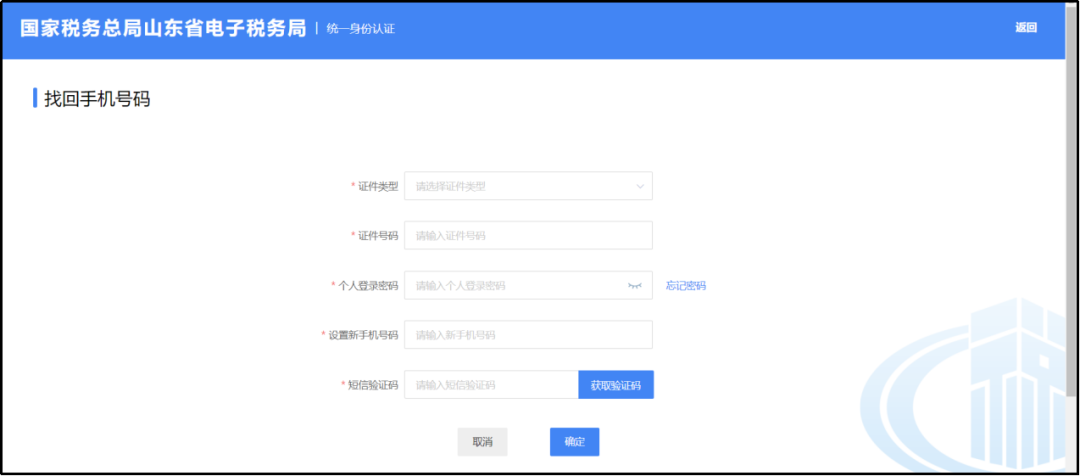Select the 设置新手机号码 input box

tap(528, 335)
